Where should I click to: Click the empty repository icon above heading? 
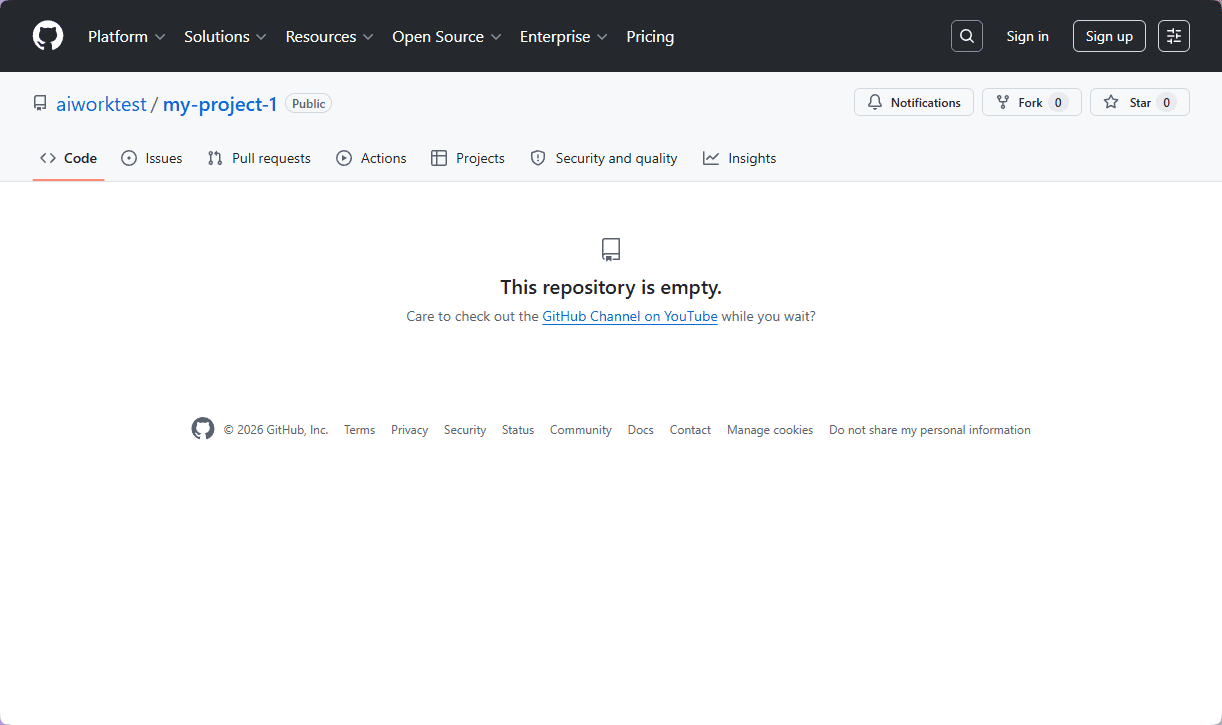611,250
